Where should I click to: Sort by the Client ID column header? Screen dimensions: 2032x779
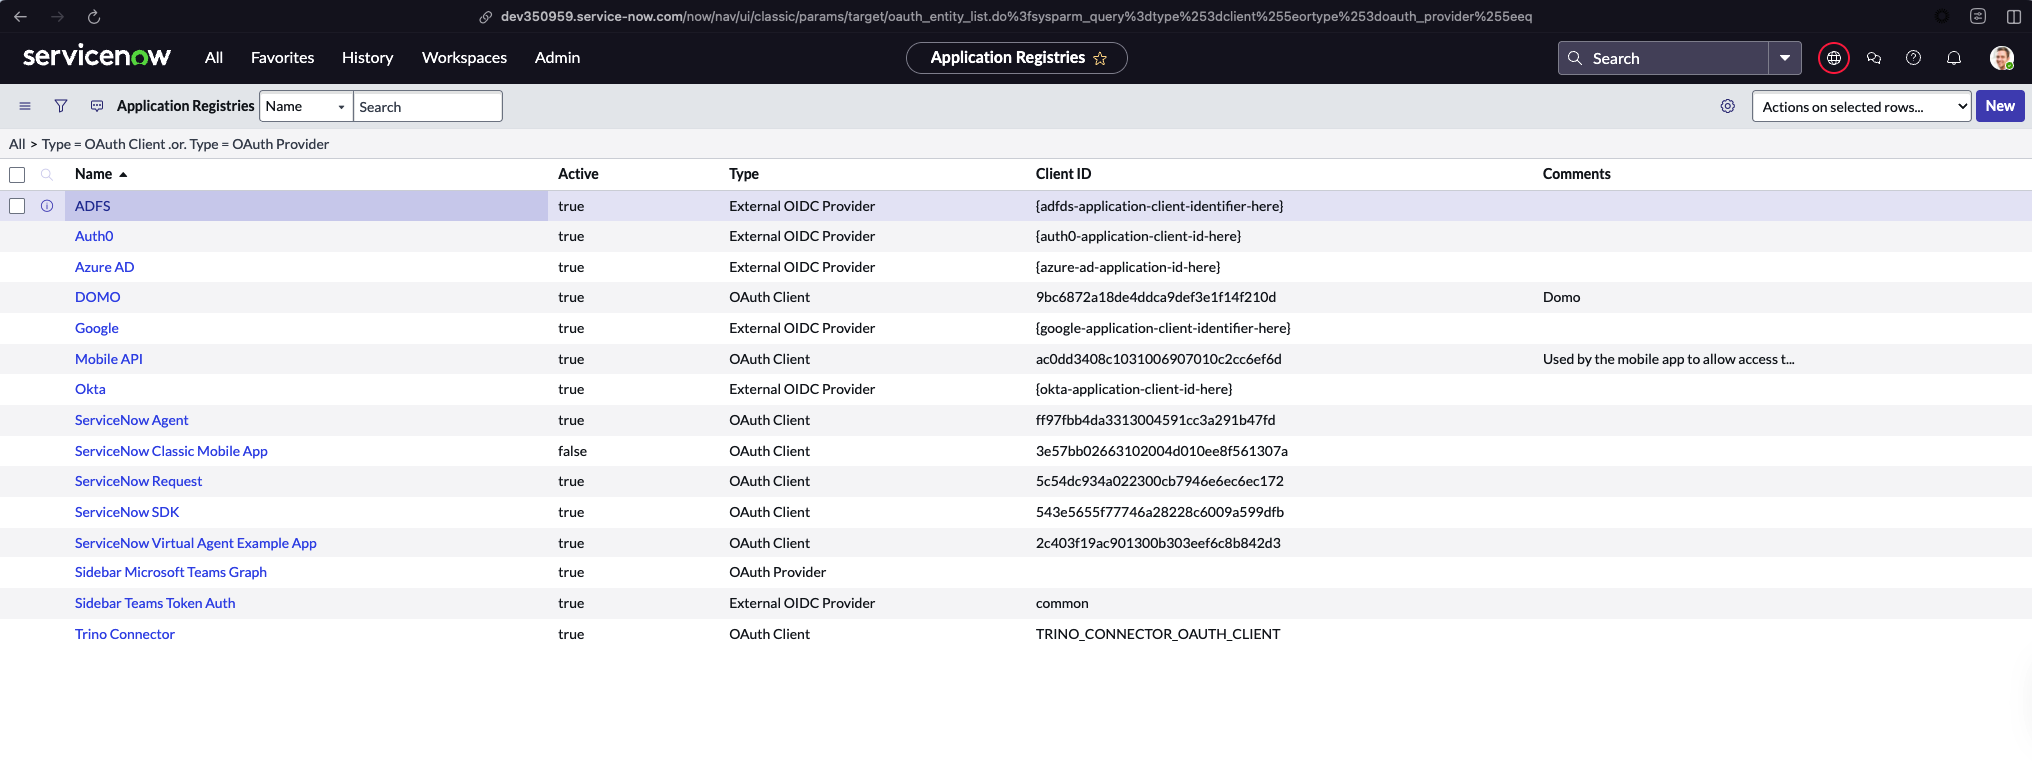[1063, 174]
